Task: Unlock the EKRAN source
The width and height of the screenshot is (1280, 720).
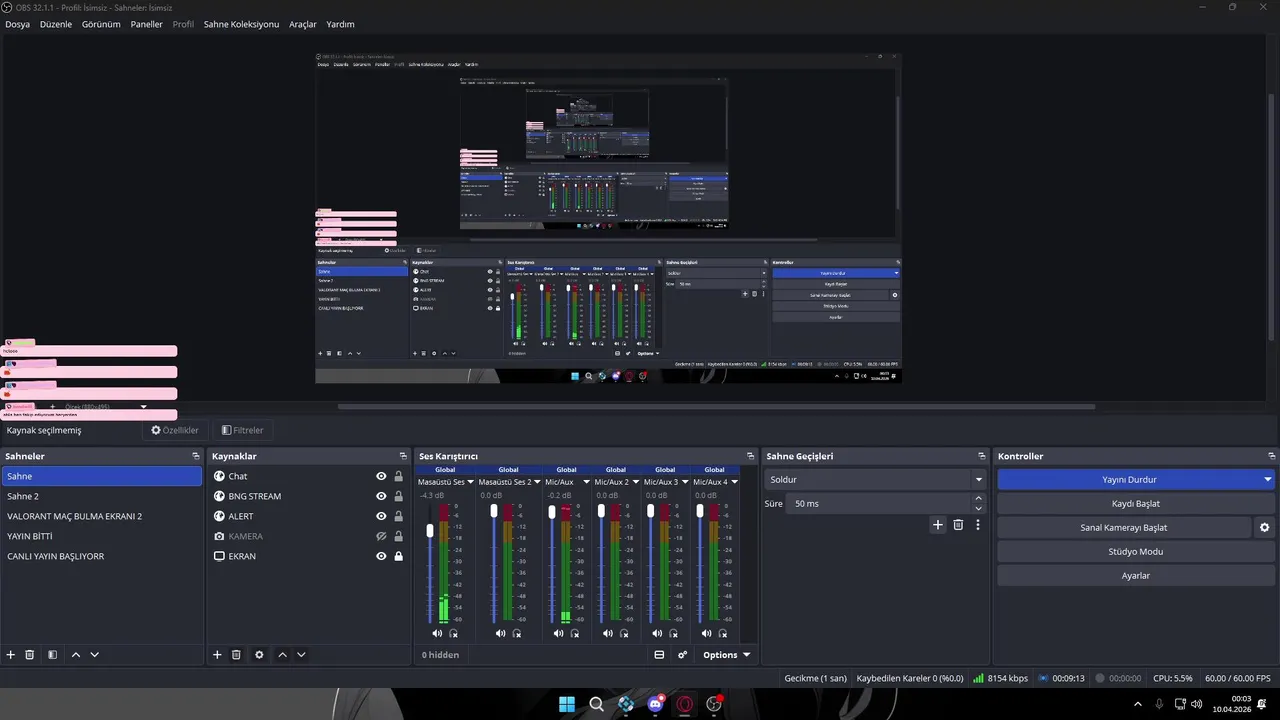Action: coord(399,556)
